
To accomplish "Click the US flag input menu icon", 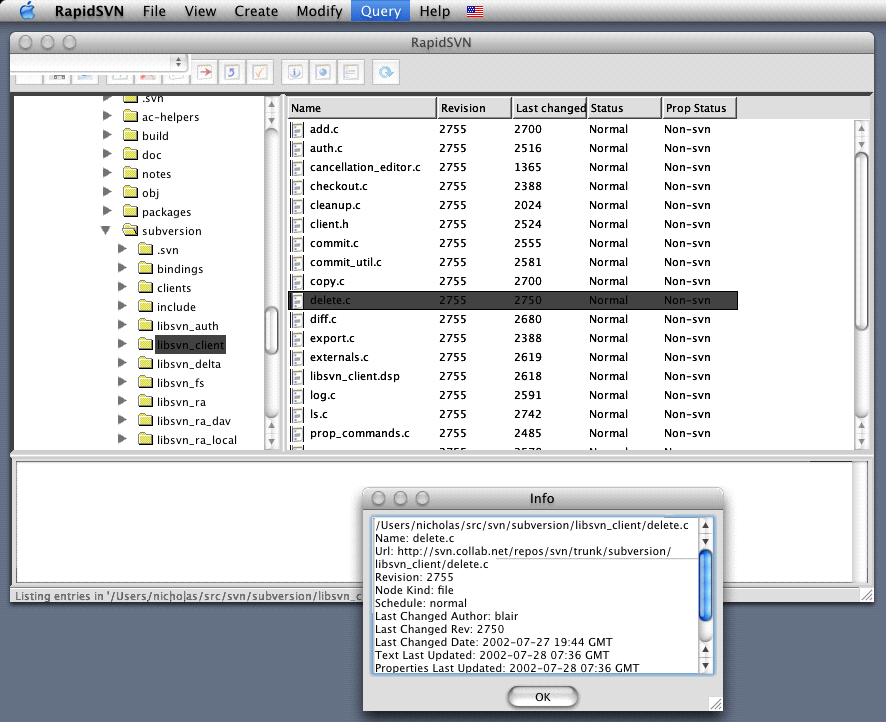I will 475,11.
